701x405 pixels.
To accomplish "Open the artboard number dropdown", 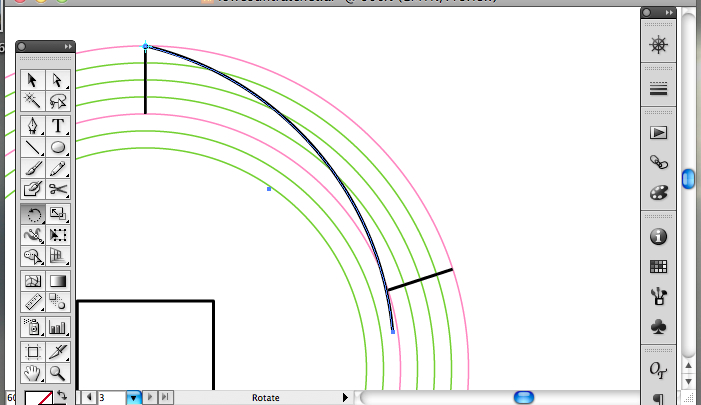I will [133, 397].
